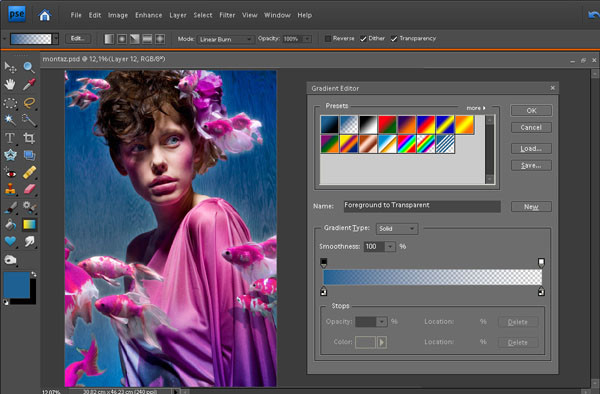Open the Filter menu
The height and width of the screenshot is (394, 600).
tap(227, 15)
